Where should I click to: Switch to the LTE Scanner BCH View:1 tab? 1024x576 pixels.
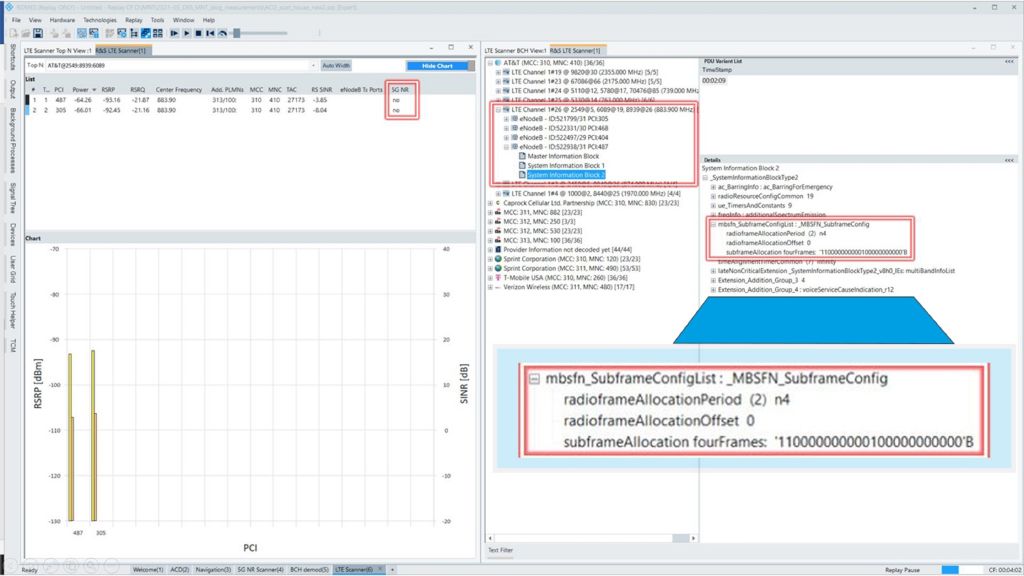[517, 47]
